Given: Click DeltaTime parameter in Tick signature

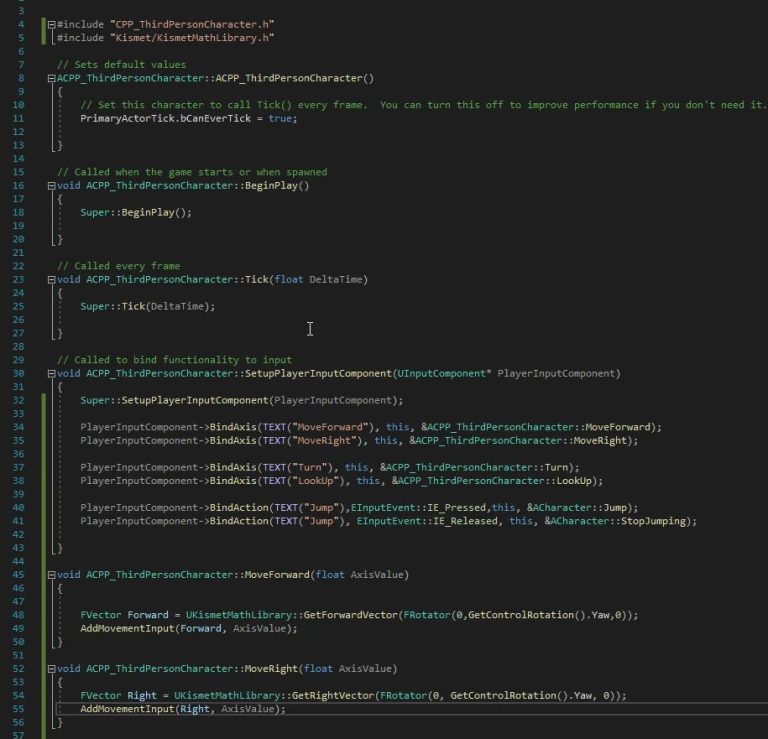Looking at the screenshot, I should [x=336, y=280].
